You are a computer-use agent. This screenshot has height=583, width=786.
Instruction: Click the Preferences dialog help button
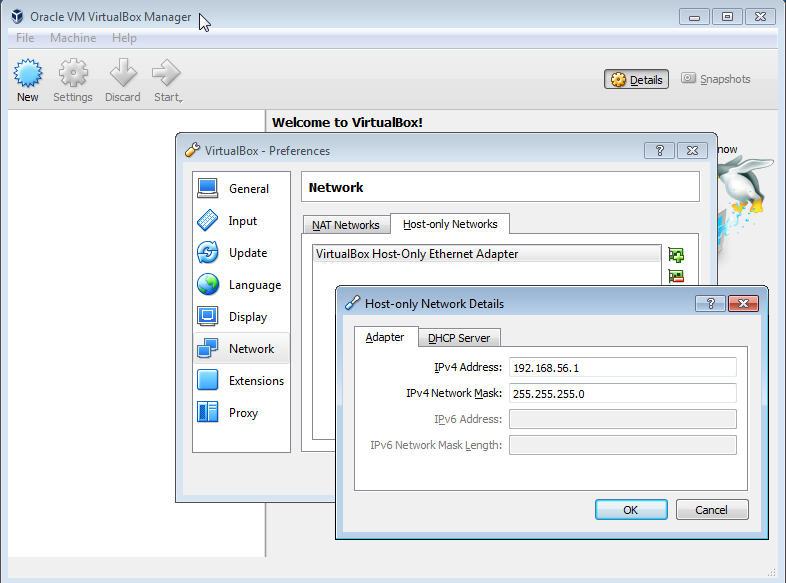click(659, 150)
